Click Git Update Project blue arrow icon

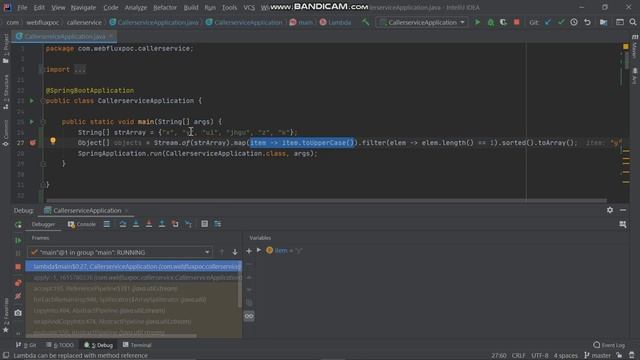point(548,22)
